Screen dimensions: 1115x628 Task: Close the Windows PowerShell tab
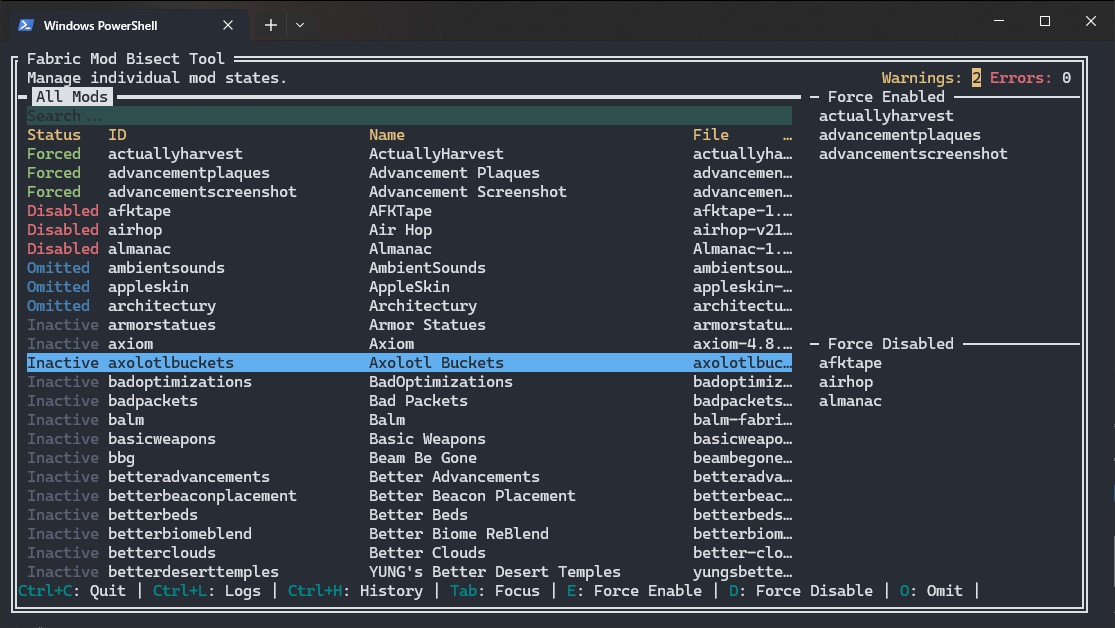pos(228,25)
